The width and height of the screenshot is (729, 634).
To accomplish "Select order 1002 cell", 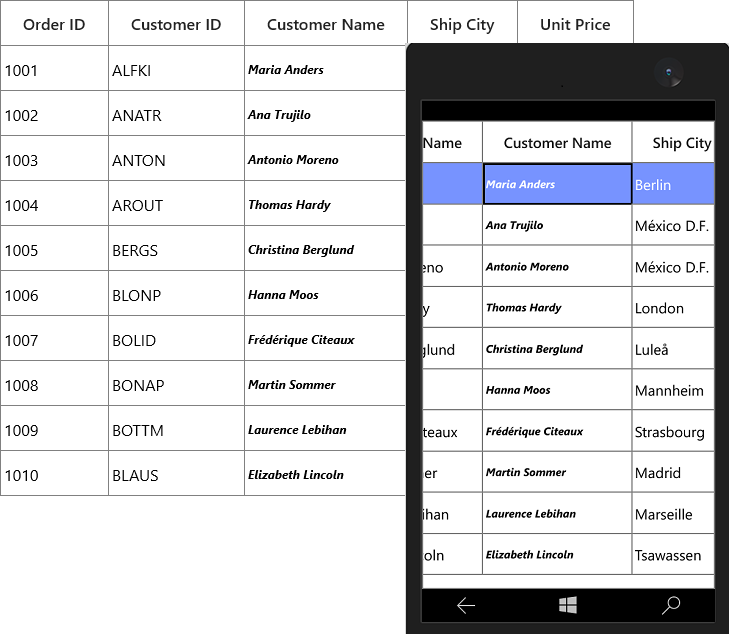I will [x=54, y=113].
